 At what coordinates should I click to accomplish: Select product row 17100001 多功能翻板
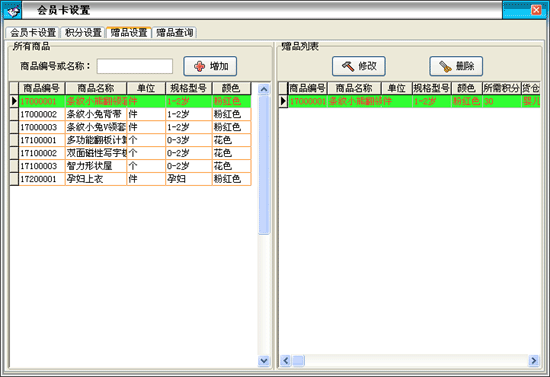click(x=130, y=140)
